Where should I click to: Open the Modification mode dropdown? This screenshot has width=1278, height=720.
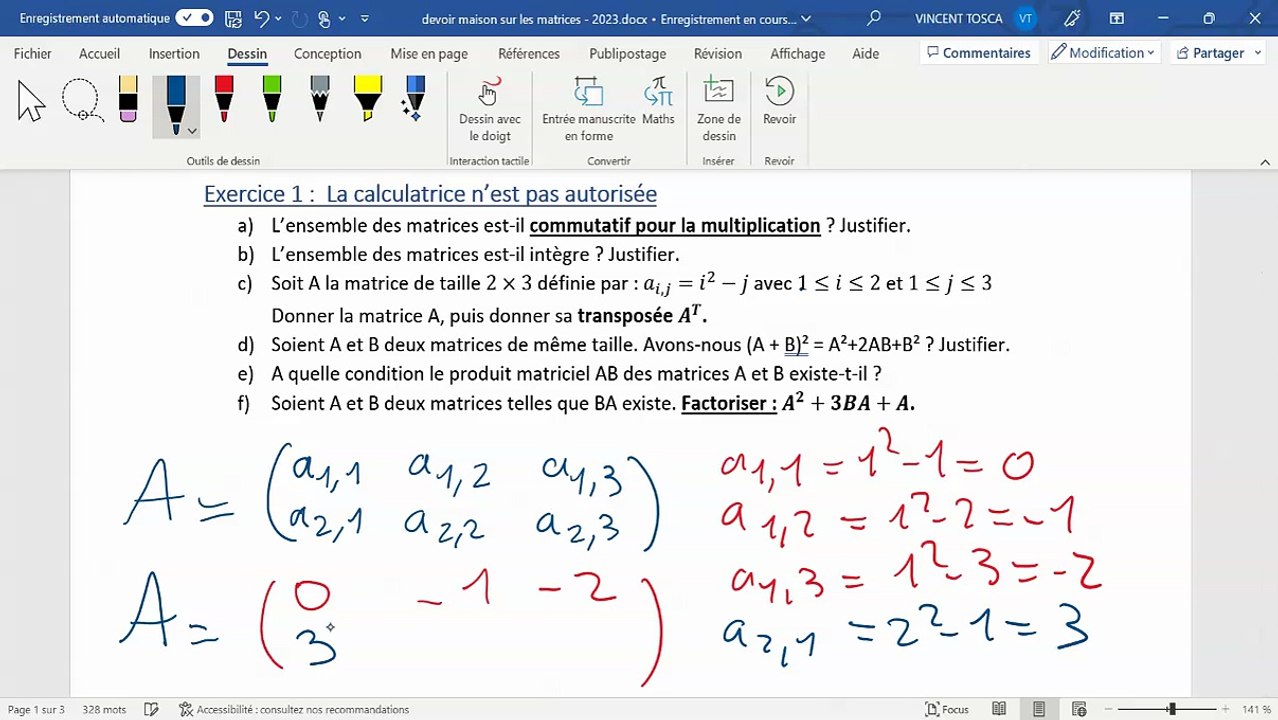point(1103,53)
